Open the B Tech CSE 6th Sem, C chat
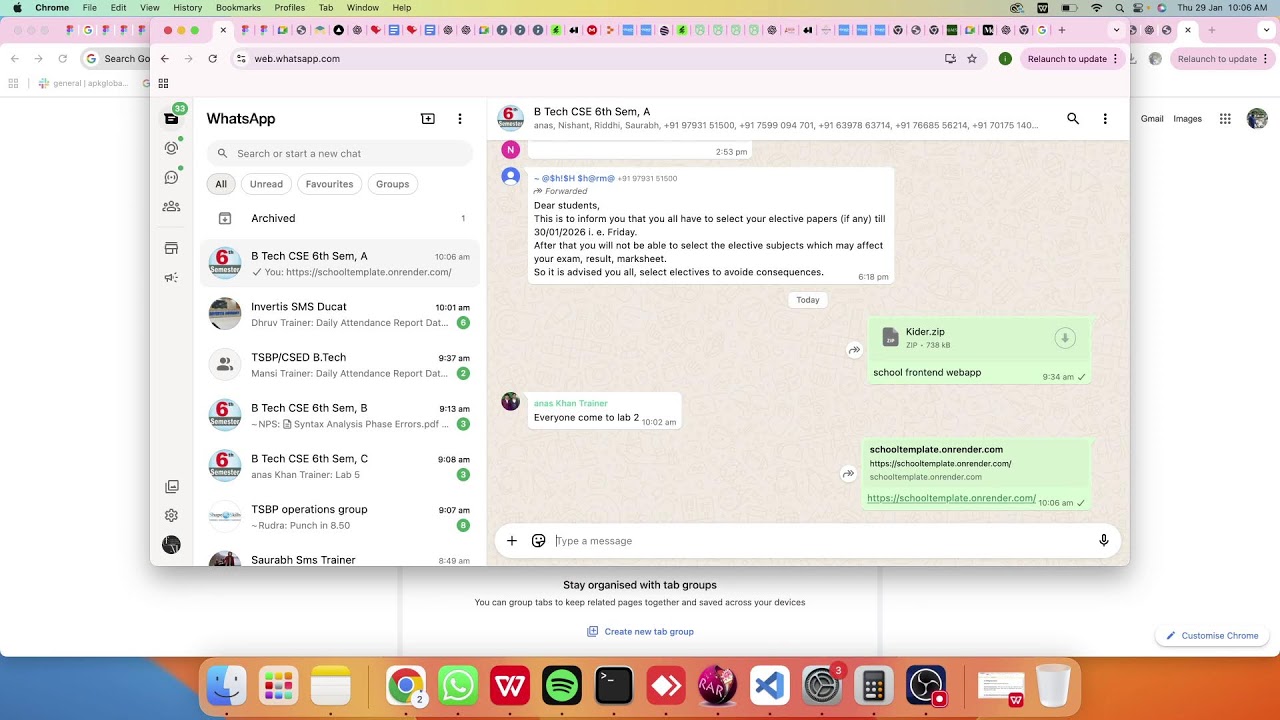Image resolution: width=1280 pixels, height=720 pixels. (x=340, y=466)
